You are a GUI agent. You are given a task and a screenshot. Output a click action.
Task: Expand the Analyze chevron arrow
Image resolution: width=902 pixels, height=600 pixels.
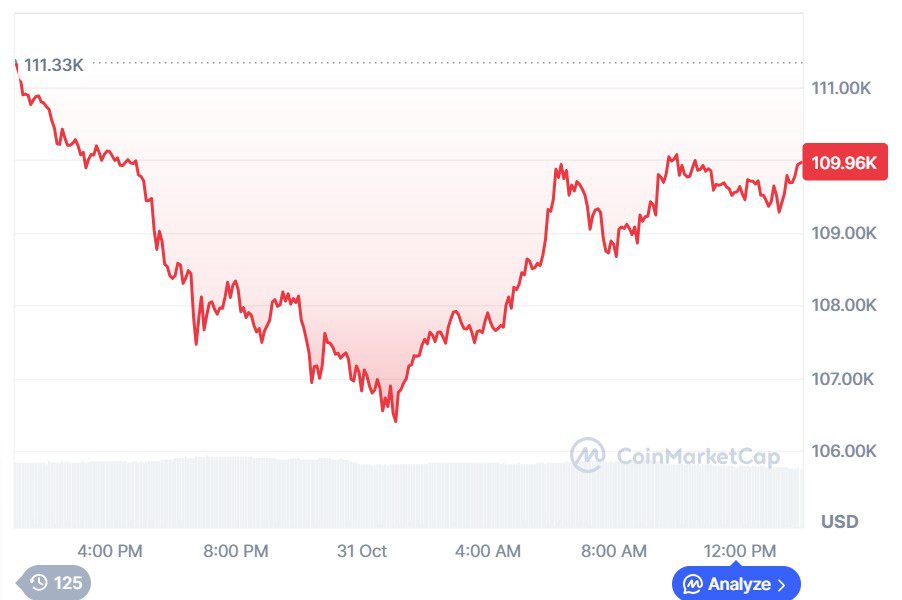[x=781, y=584]
